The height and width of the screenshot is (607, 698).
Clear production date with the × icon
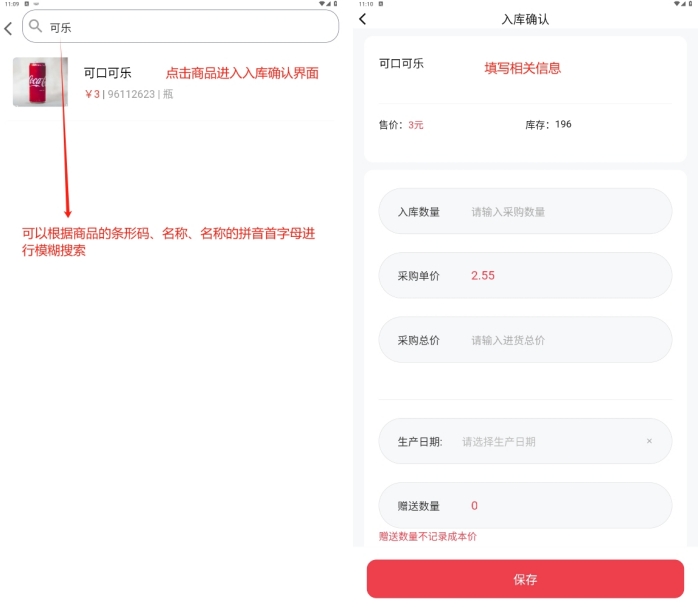pyautogui.click(x=649, y=441)
